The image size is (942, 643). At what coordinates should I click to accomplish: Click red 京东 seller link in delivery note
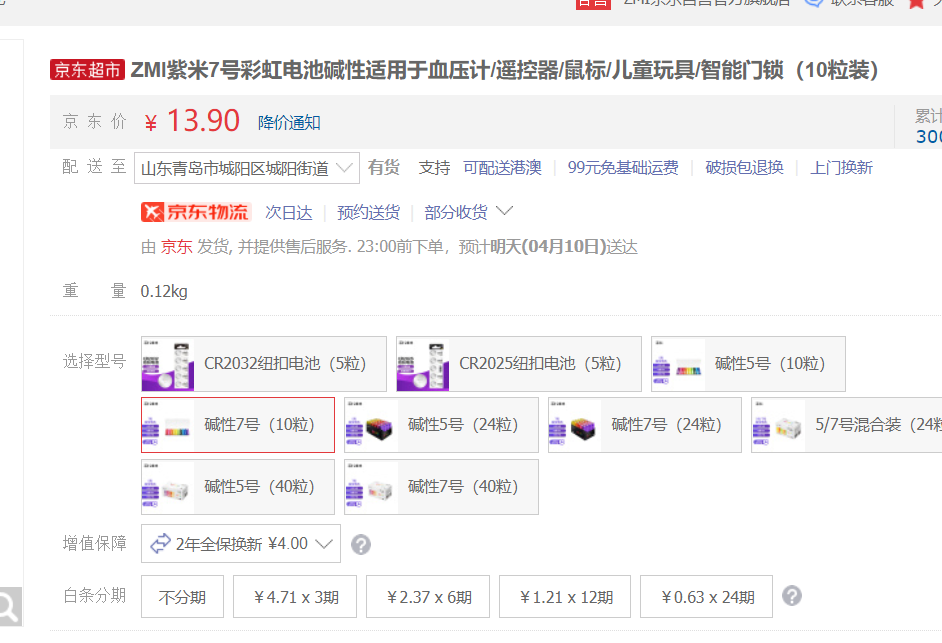[177, 247]
